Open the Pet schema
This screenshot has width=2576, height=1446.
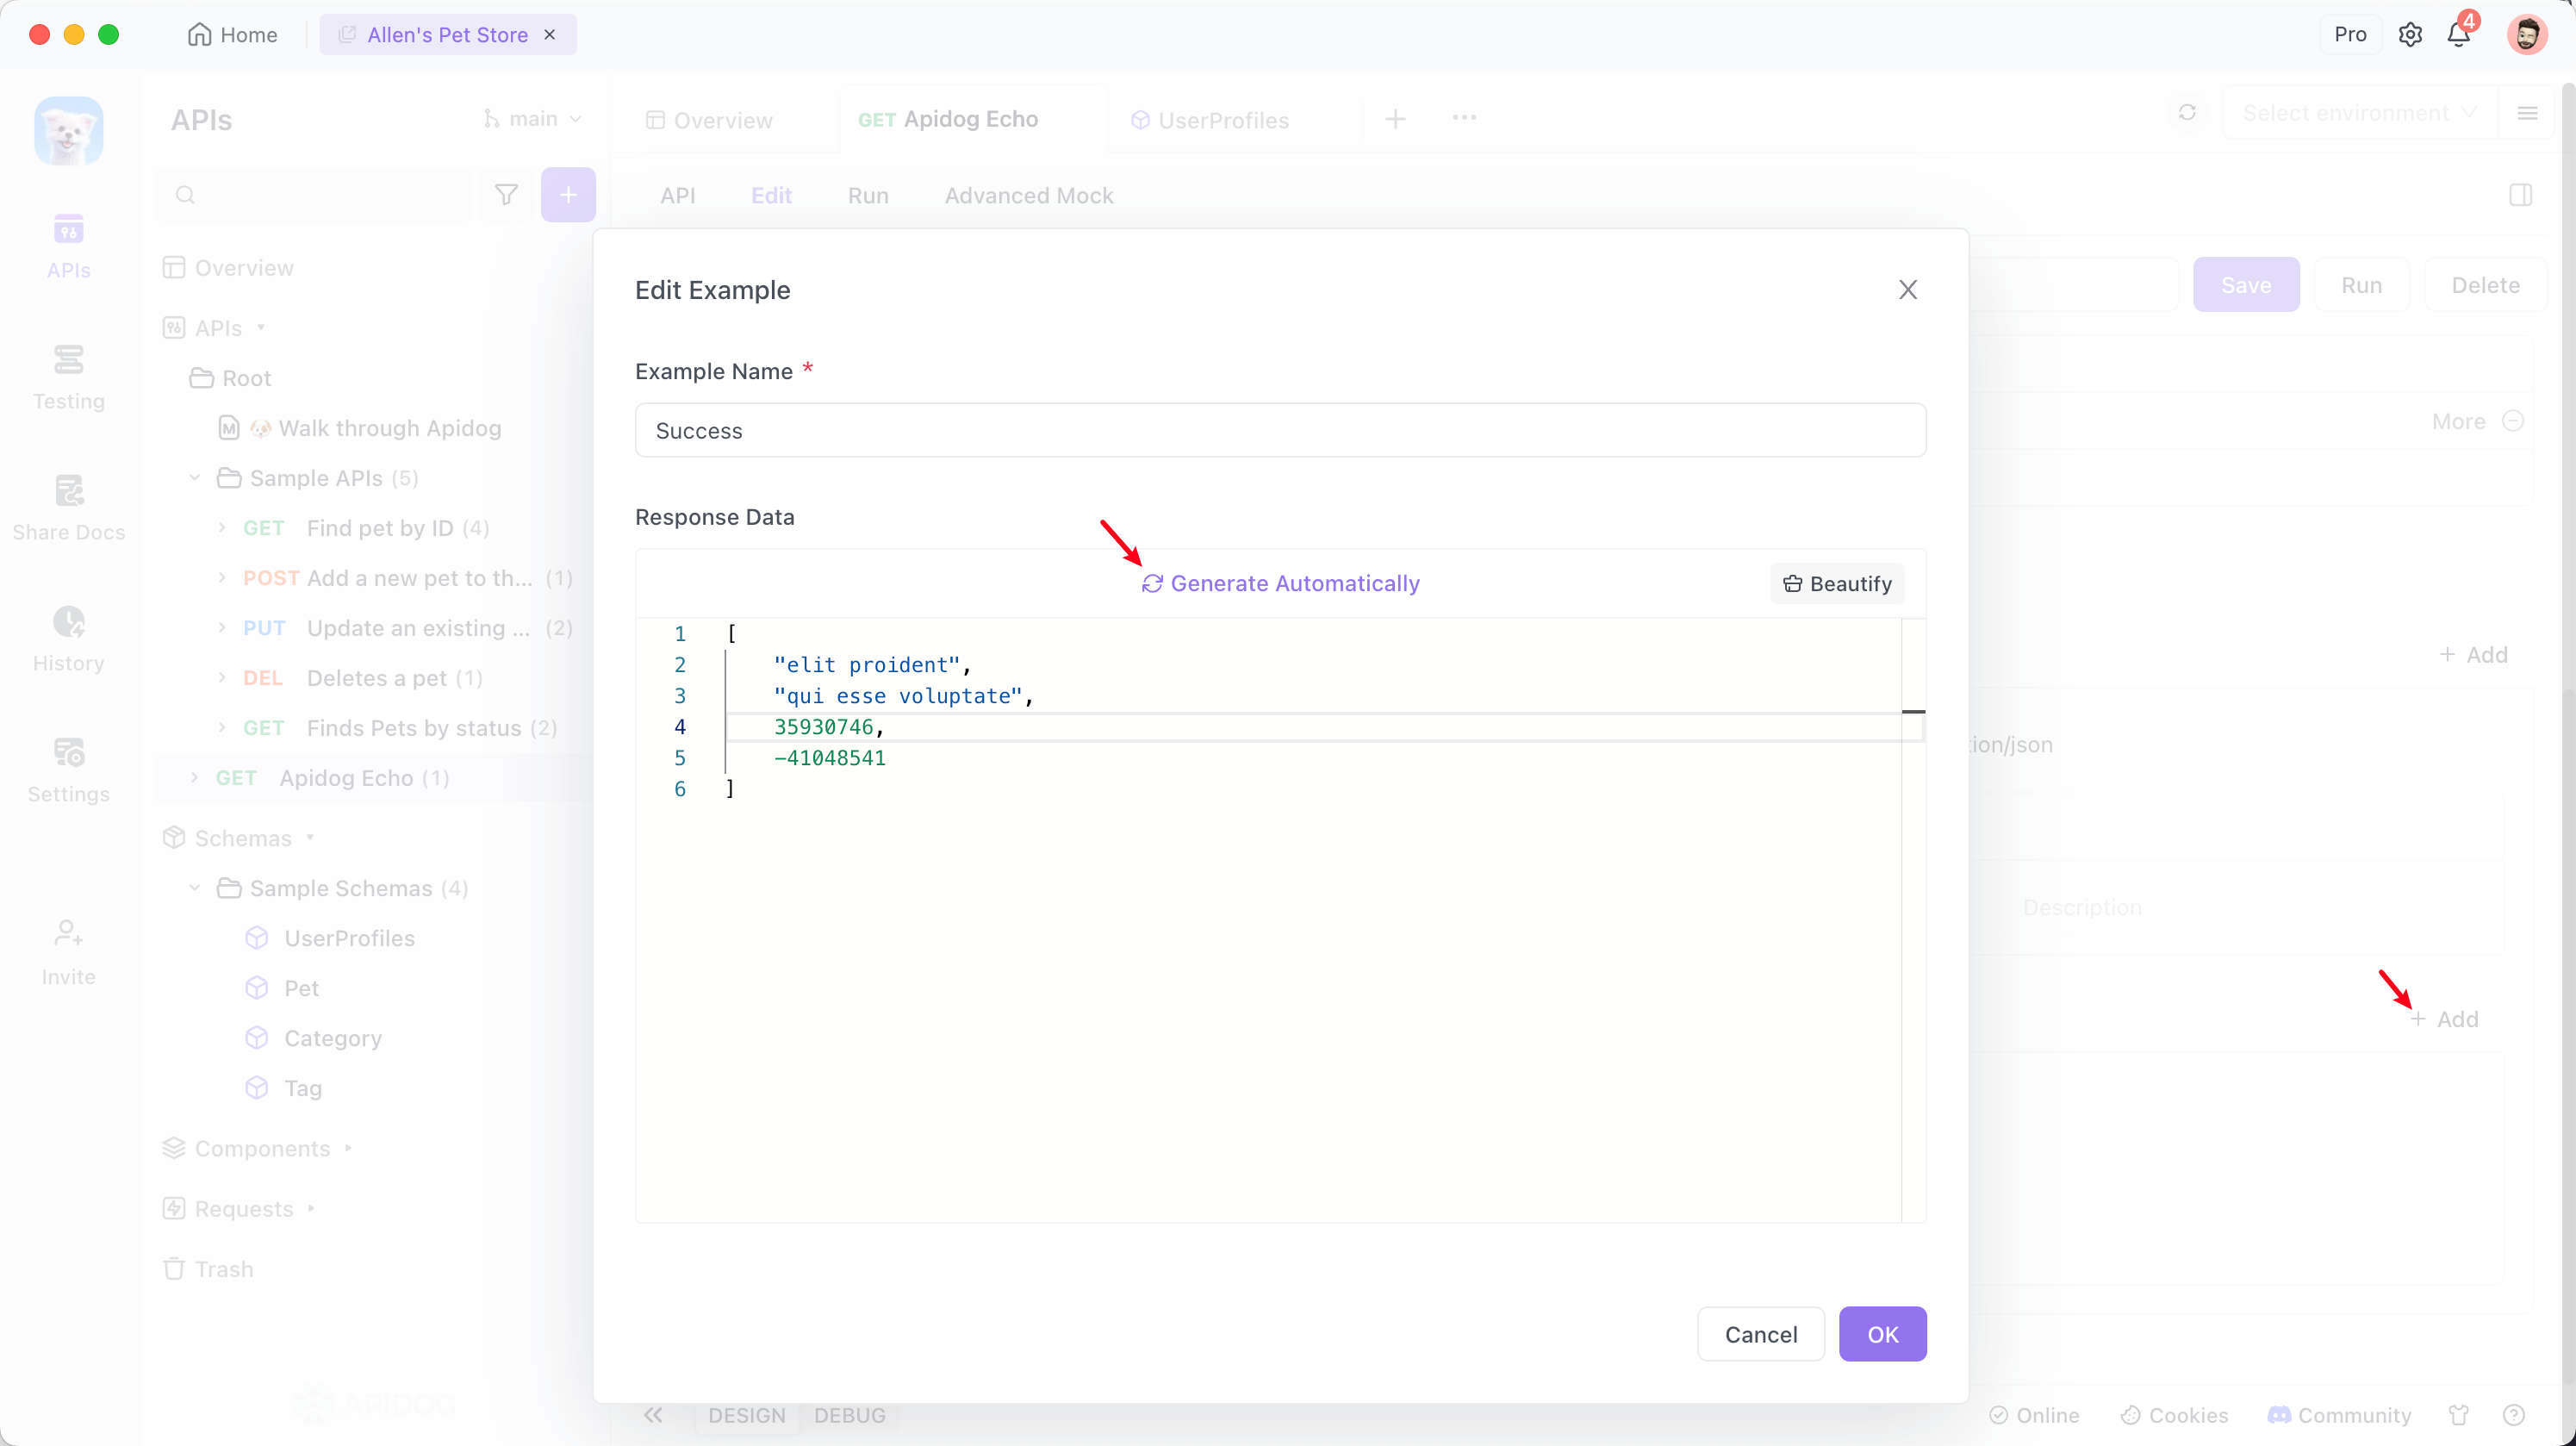tap(282, 988)
